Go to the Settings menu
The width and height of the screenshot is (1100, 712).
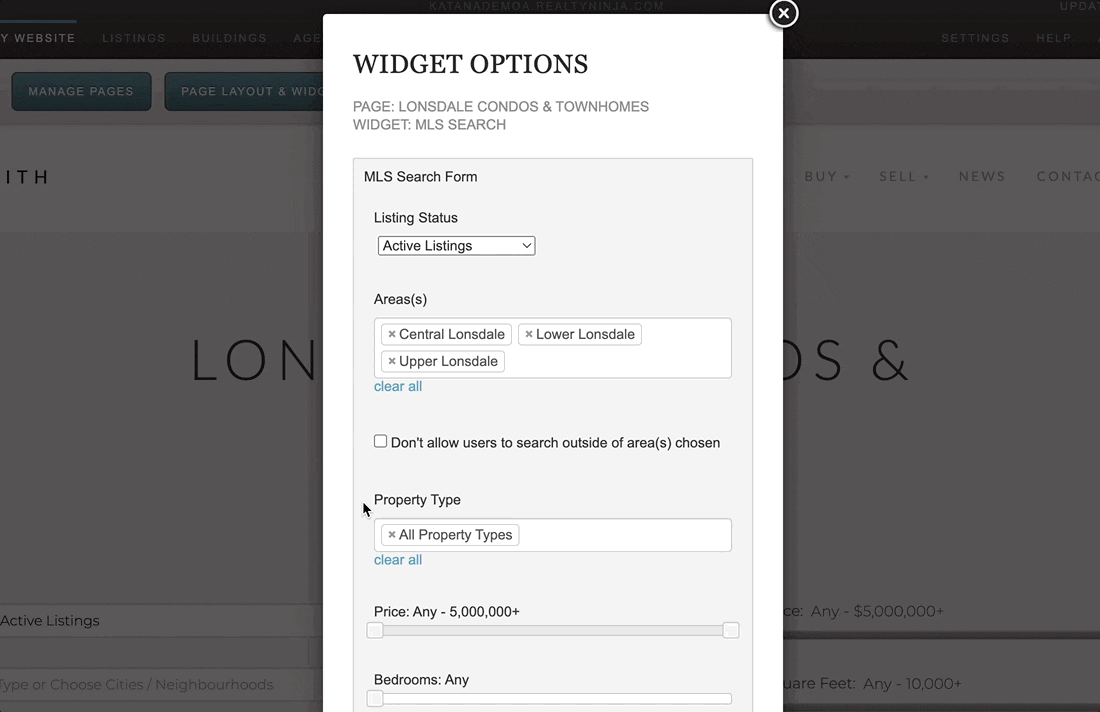[975, 38]
